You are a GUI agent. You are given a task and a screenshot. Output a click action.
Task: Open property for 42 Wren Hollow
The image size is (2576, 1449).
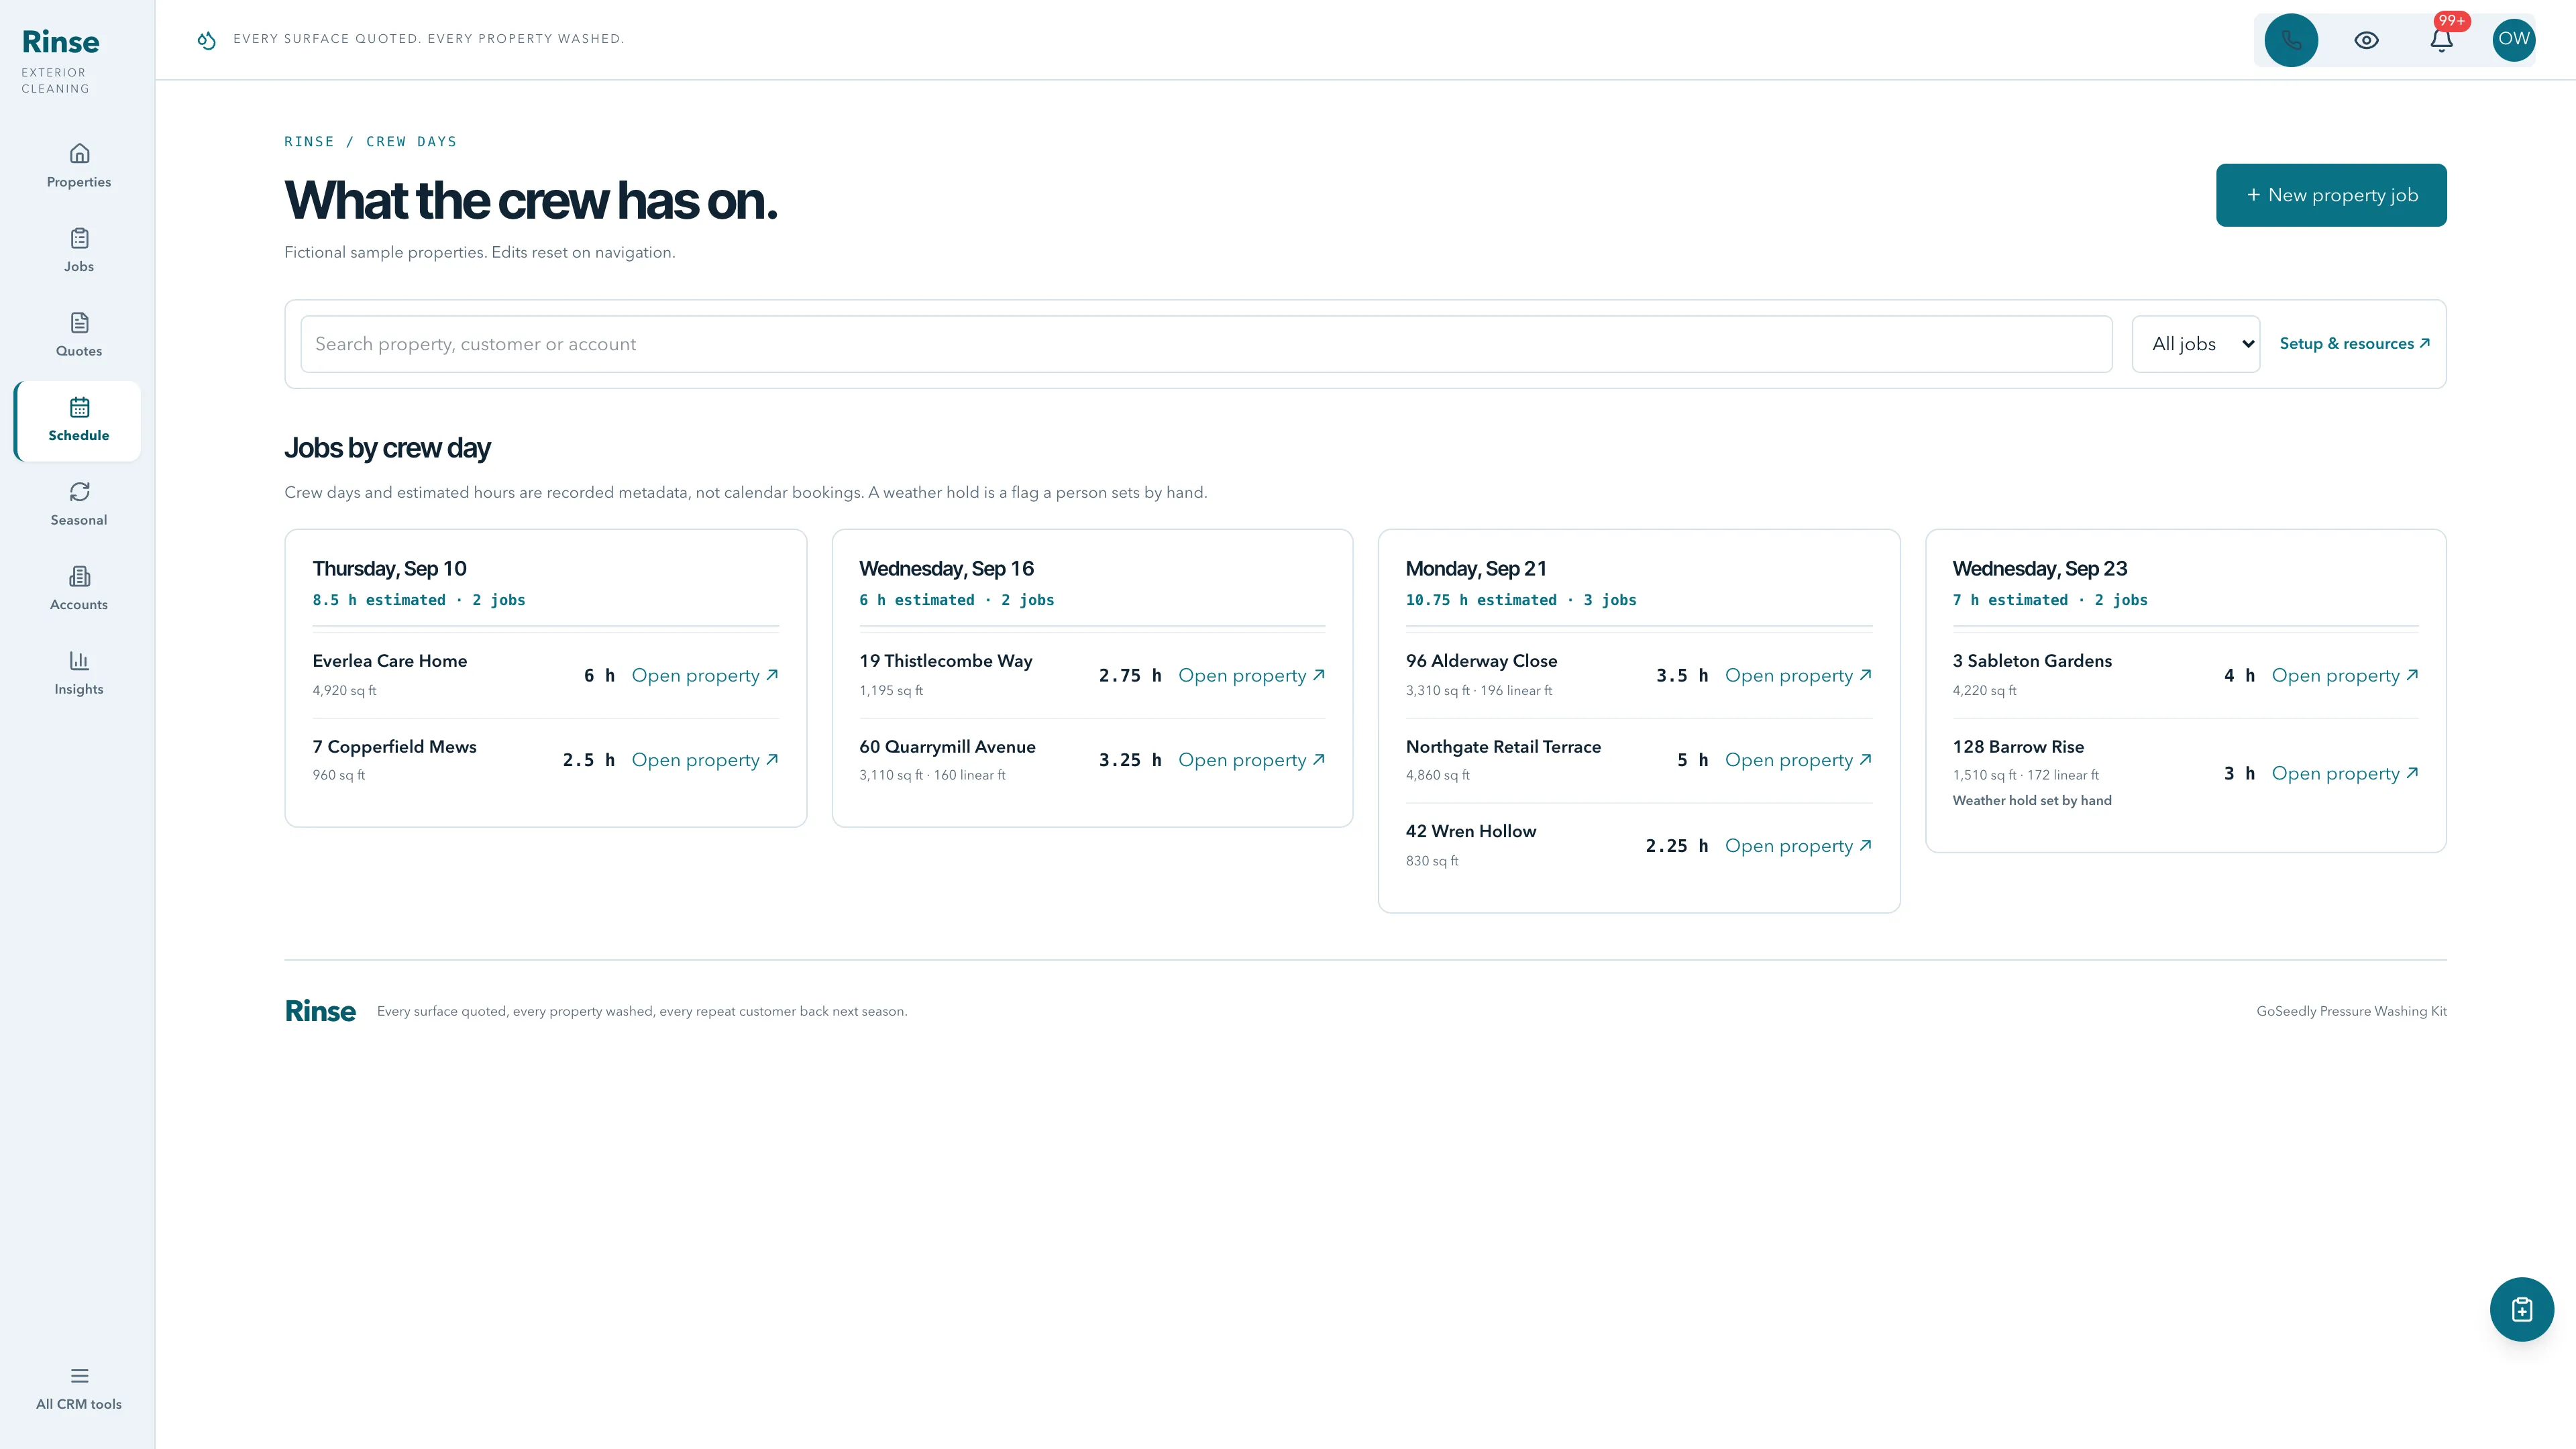click(1798, 846)
